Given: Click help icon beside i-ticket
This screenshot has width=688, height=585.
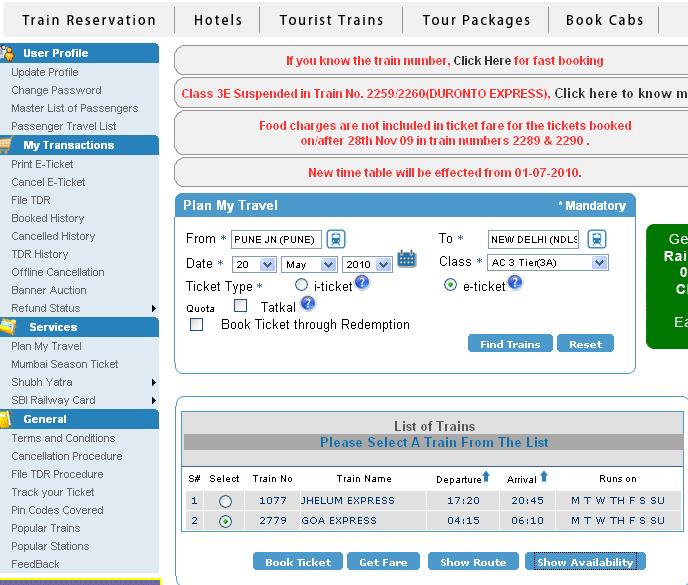Looking at the screenshot, I should coord(362,282).
